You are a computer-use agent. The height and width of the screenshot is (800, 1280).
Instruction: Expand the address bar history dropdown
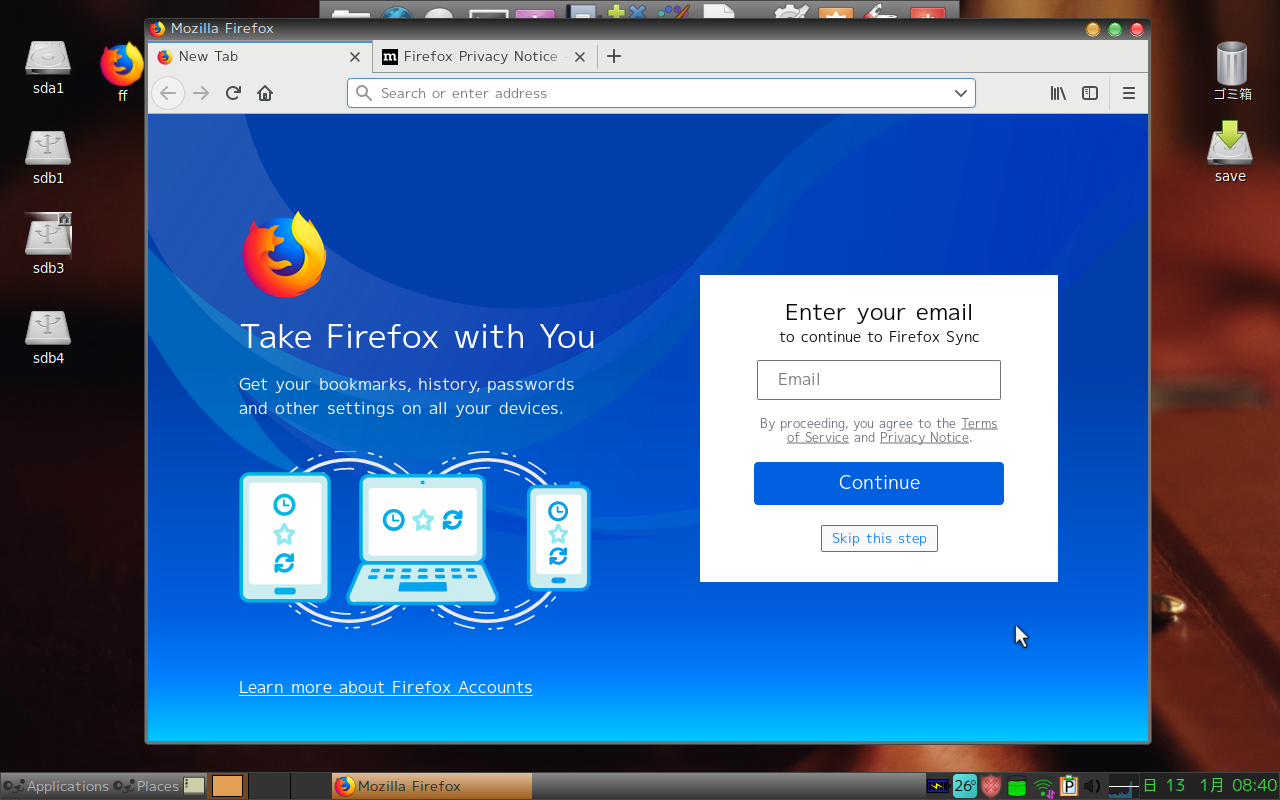[x=961, y=93]
